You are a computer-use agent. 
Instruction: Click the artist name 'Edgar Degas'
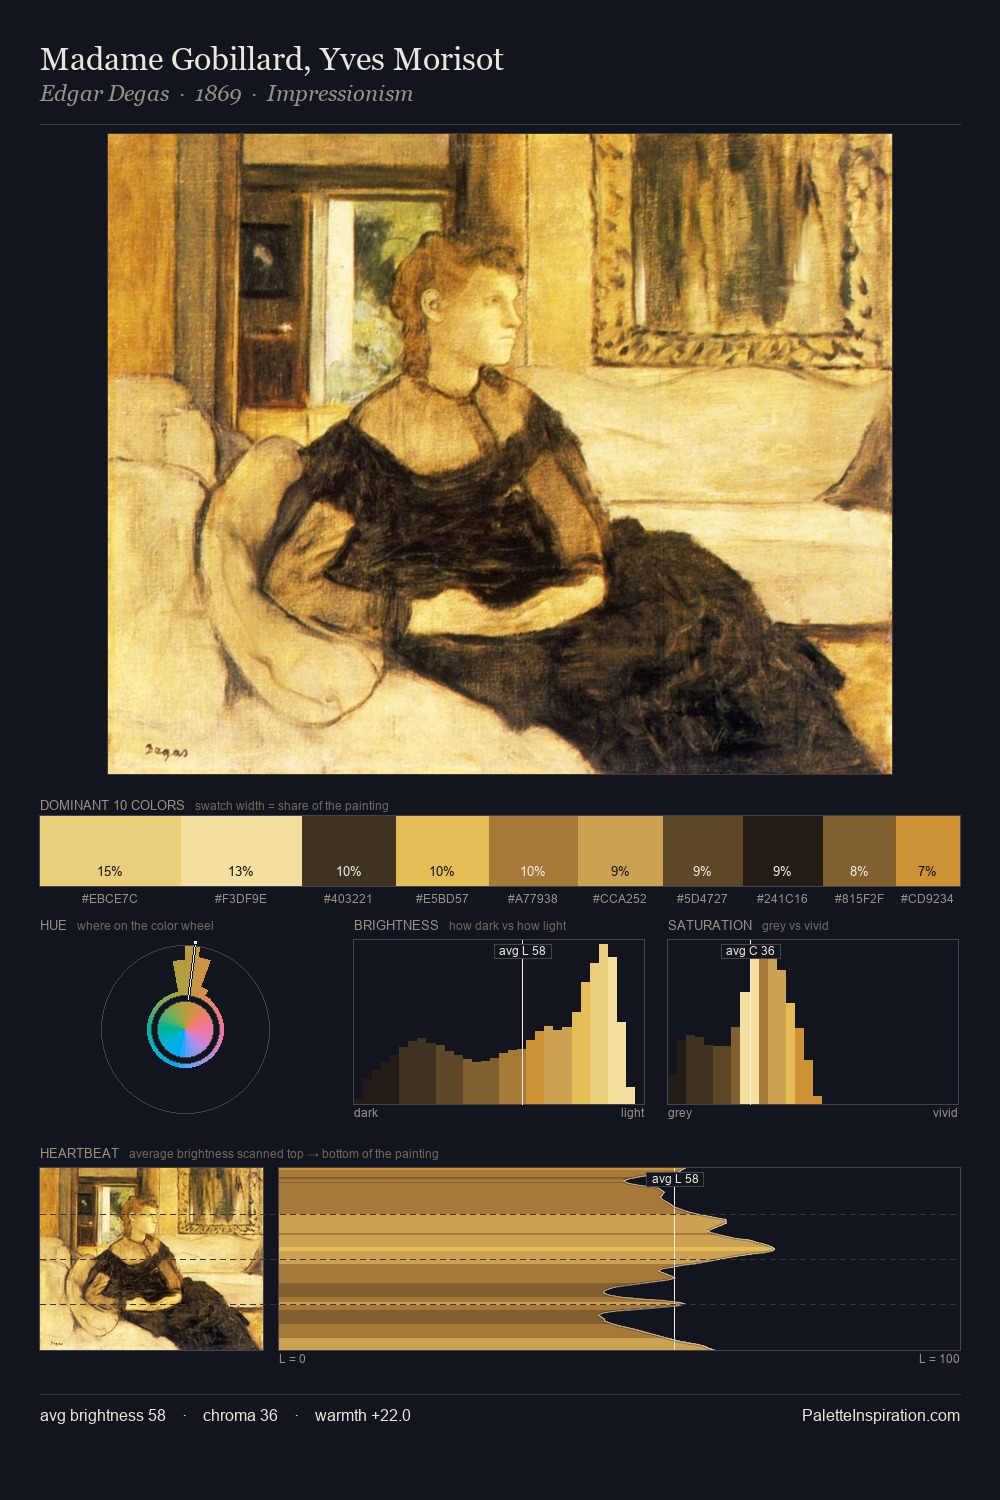coord(104,94)
